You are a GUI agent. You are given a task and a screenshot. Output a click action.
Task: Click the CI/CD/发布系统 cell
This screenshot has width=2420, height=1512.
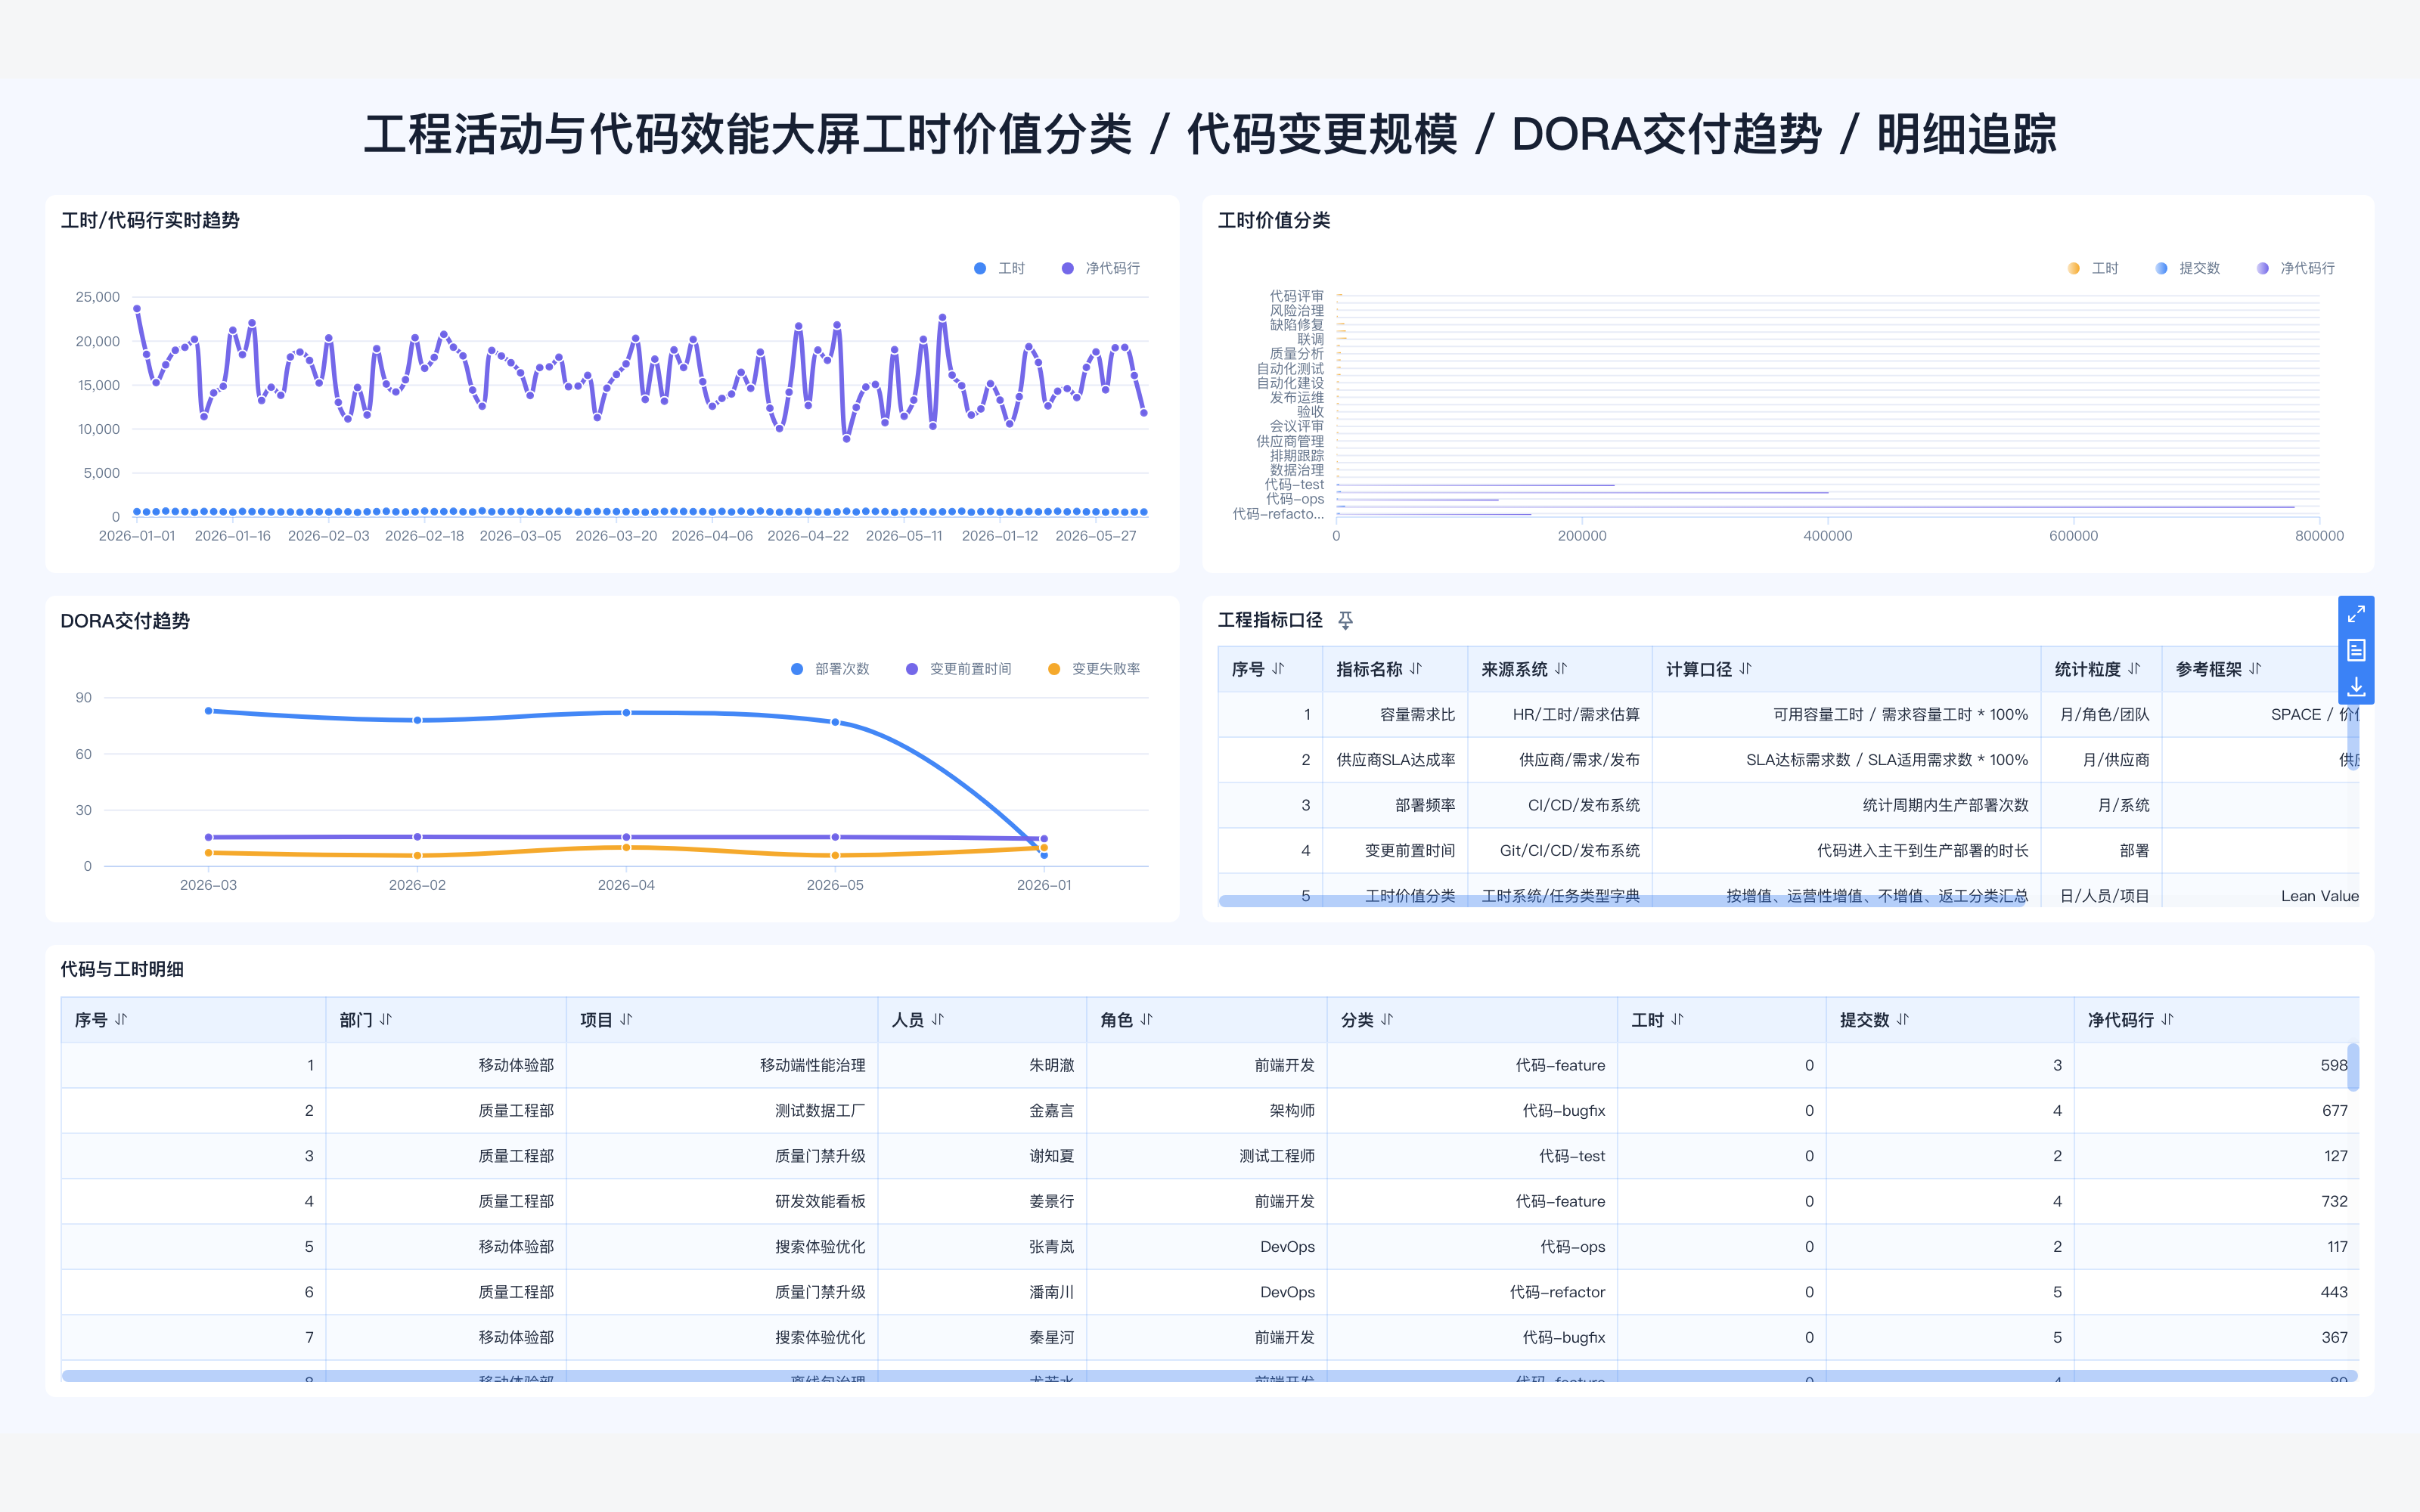[1560, 805]
